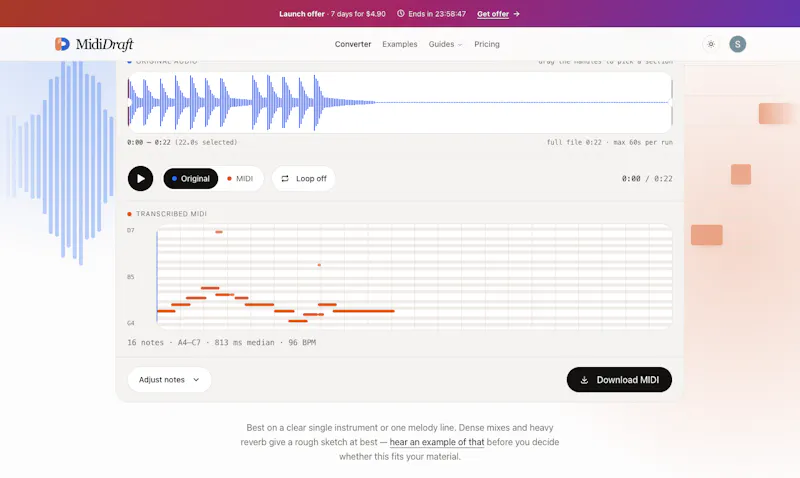Click the highest note near D7
800x478 pixels.
tap(219, 232)
